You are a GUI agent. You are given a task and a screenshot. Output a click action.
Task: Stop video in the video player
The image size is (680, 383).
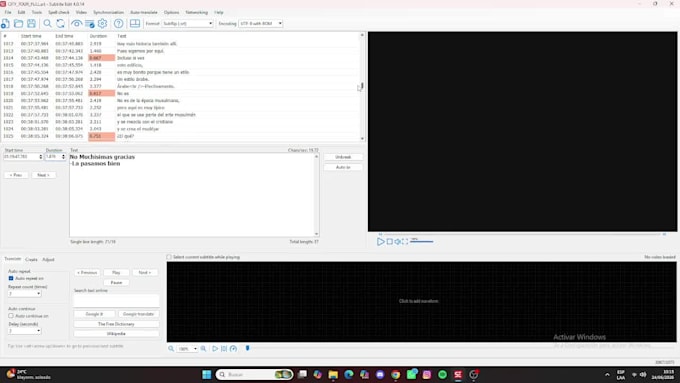pos(389,242)
